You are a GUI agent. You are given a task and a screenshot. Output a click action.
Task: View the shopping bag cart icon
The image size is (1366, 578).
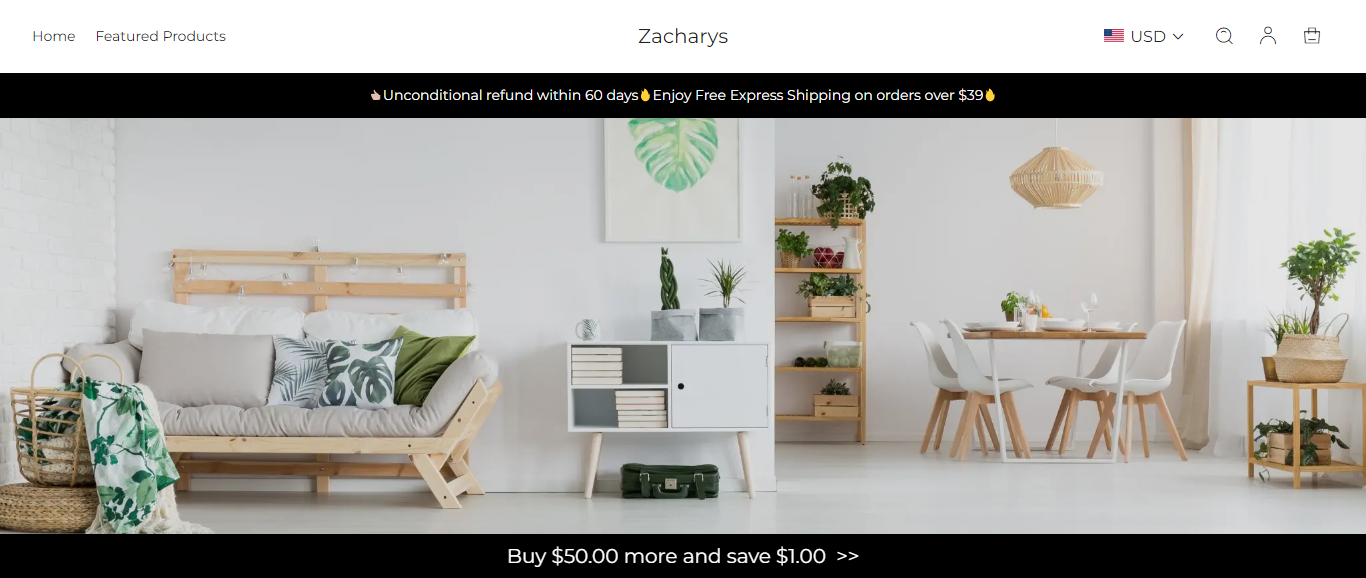(x=1312, y=36)
